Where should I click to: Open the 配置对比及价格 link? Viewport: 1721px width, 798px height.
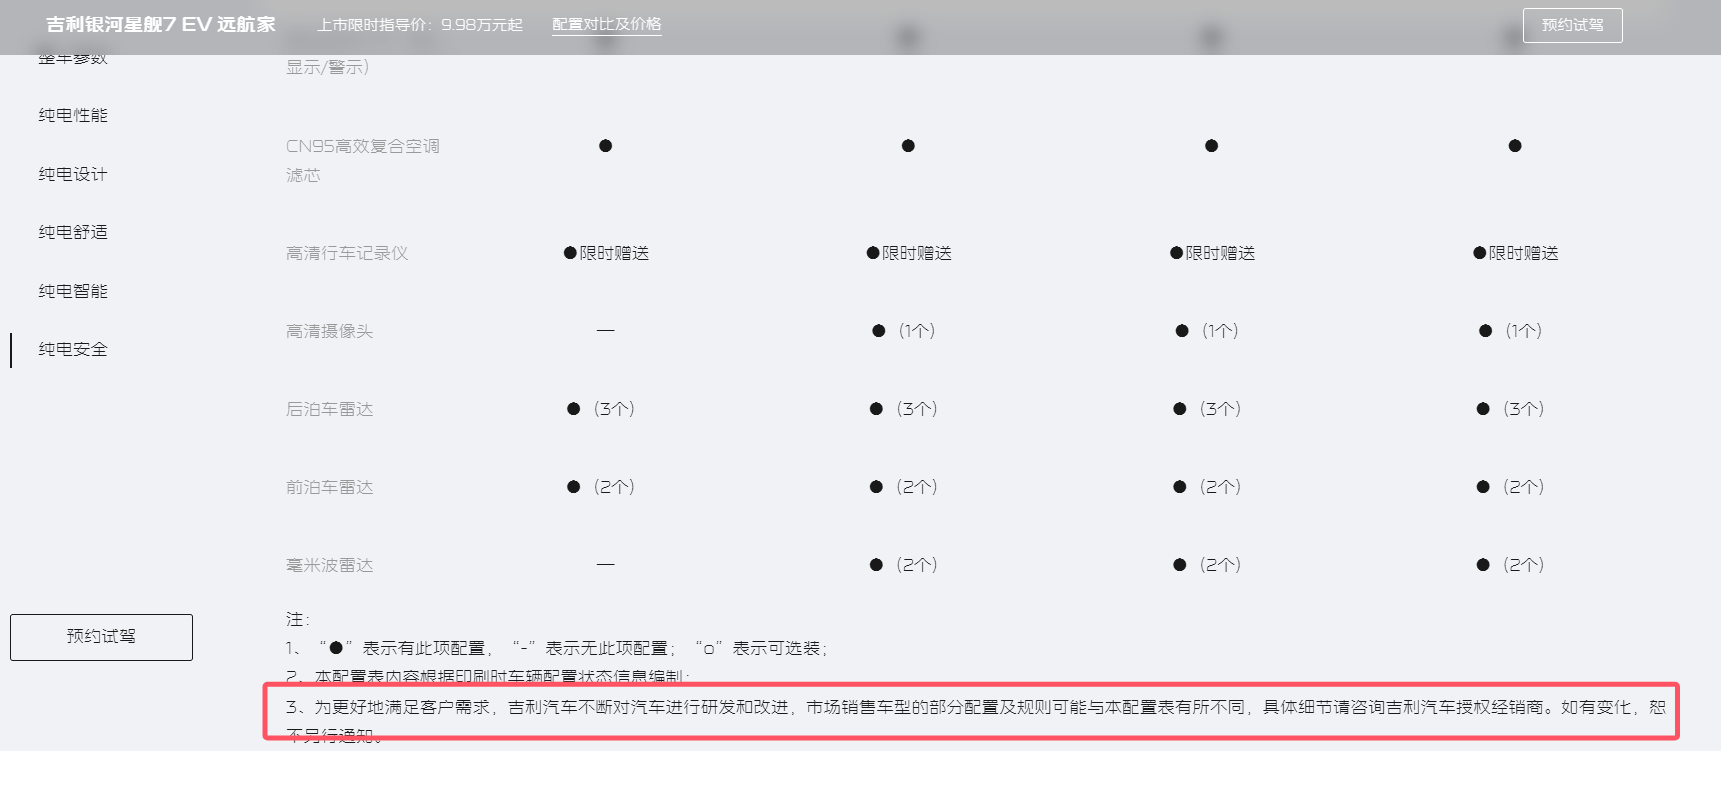pos(607,24)
